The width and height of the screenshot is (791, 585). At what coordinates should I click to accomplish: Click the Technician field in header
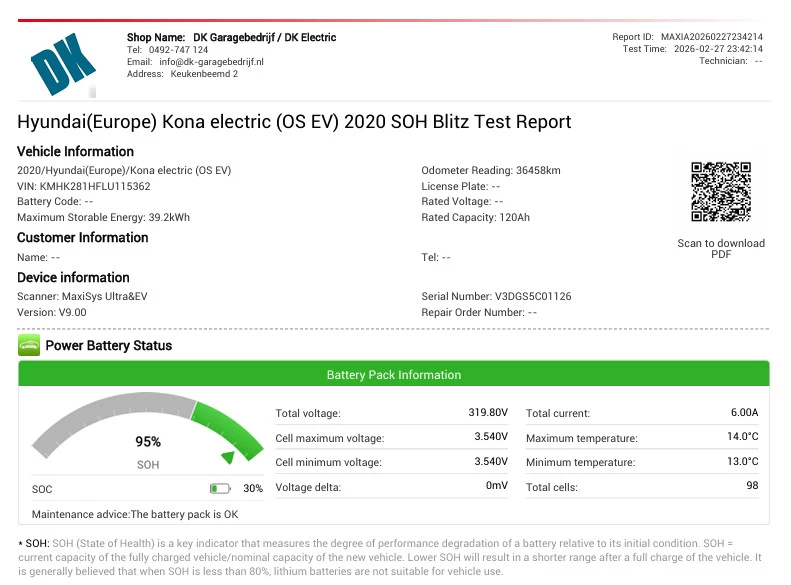(730, 61)
